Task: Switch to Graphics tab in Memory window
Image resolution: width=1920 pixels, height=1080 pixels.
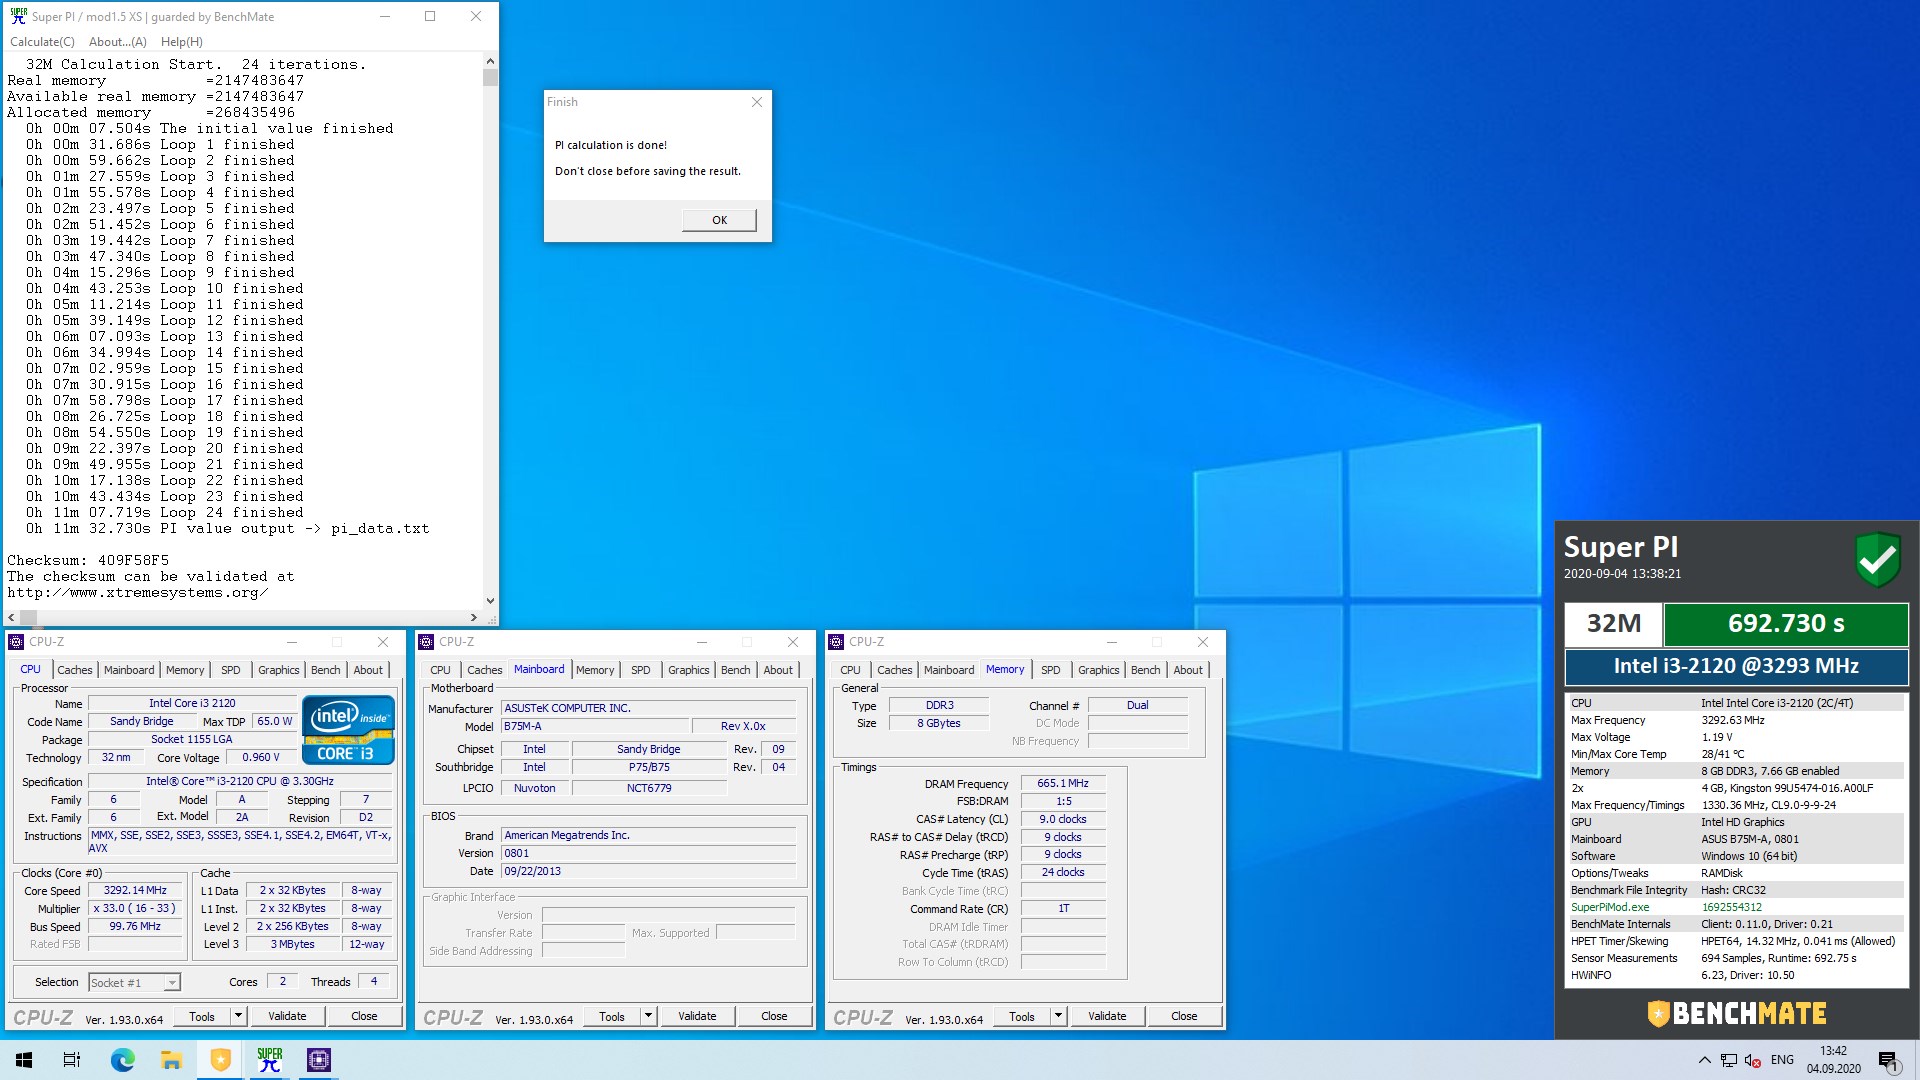Action: pyautogui.click(x=1099, y=670)
